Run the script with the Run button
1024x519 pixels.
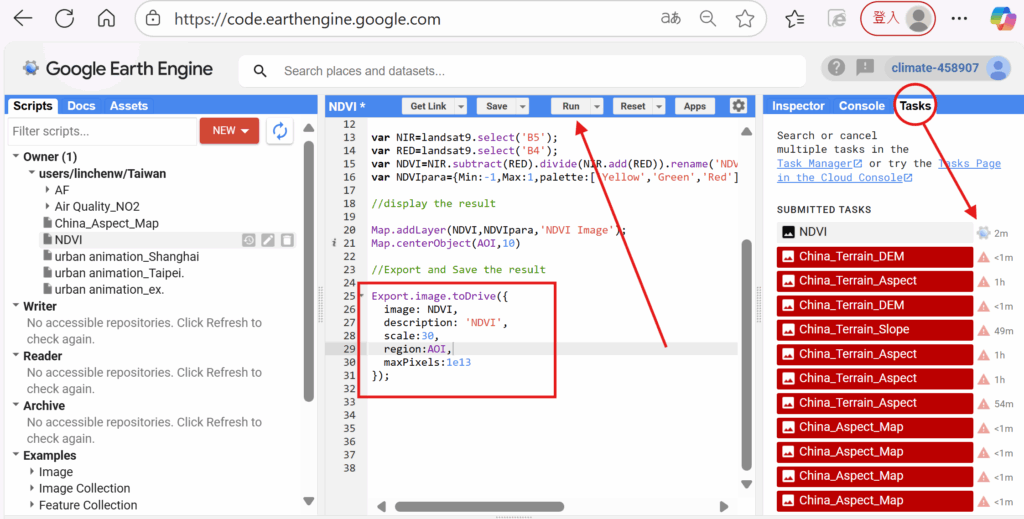point(571,106)
